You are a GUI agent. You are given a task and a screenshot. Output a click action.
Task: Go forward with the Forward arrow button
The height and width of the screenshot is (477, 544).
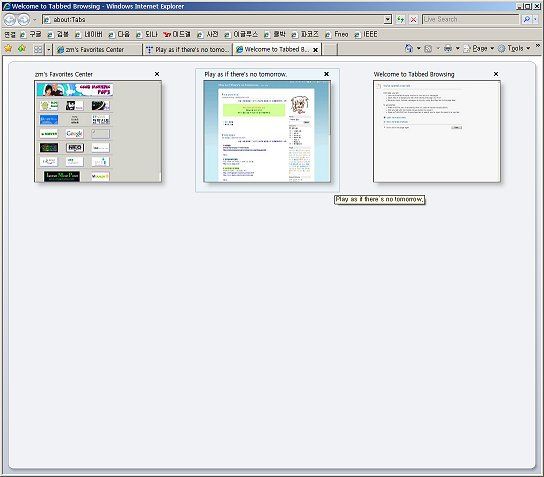point(24,20)
